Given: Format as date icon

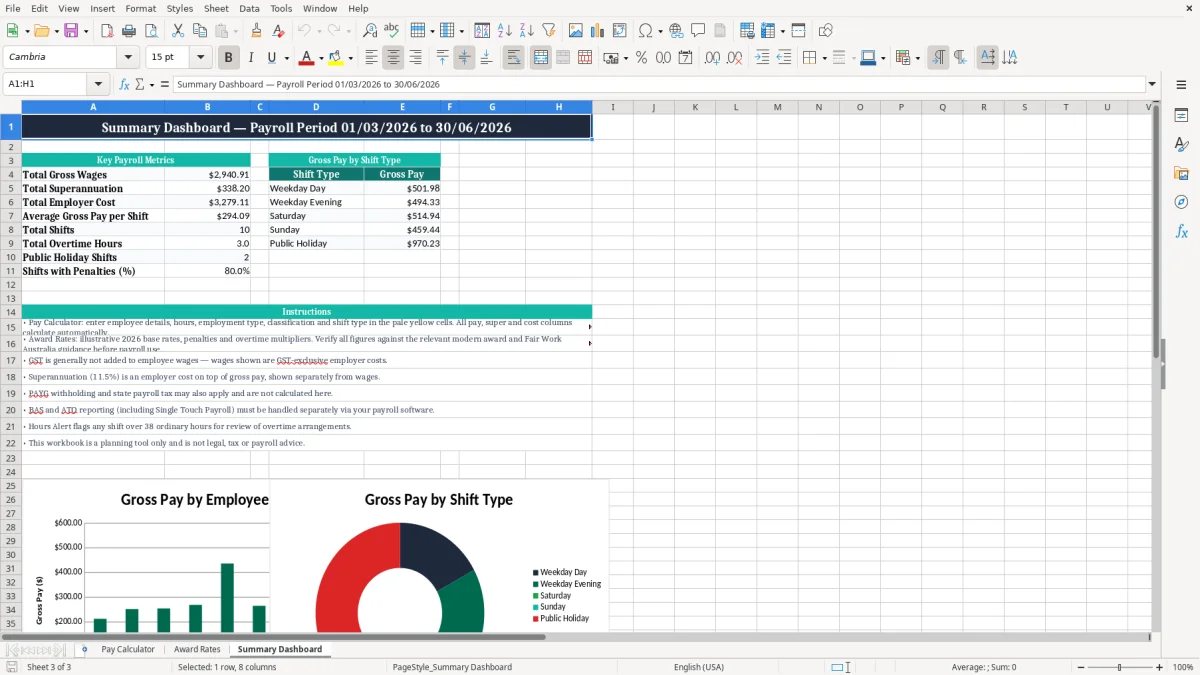Looking at the screenshot, I should pyautogui.click(x=685, y=58).
